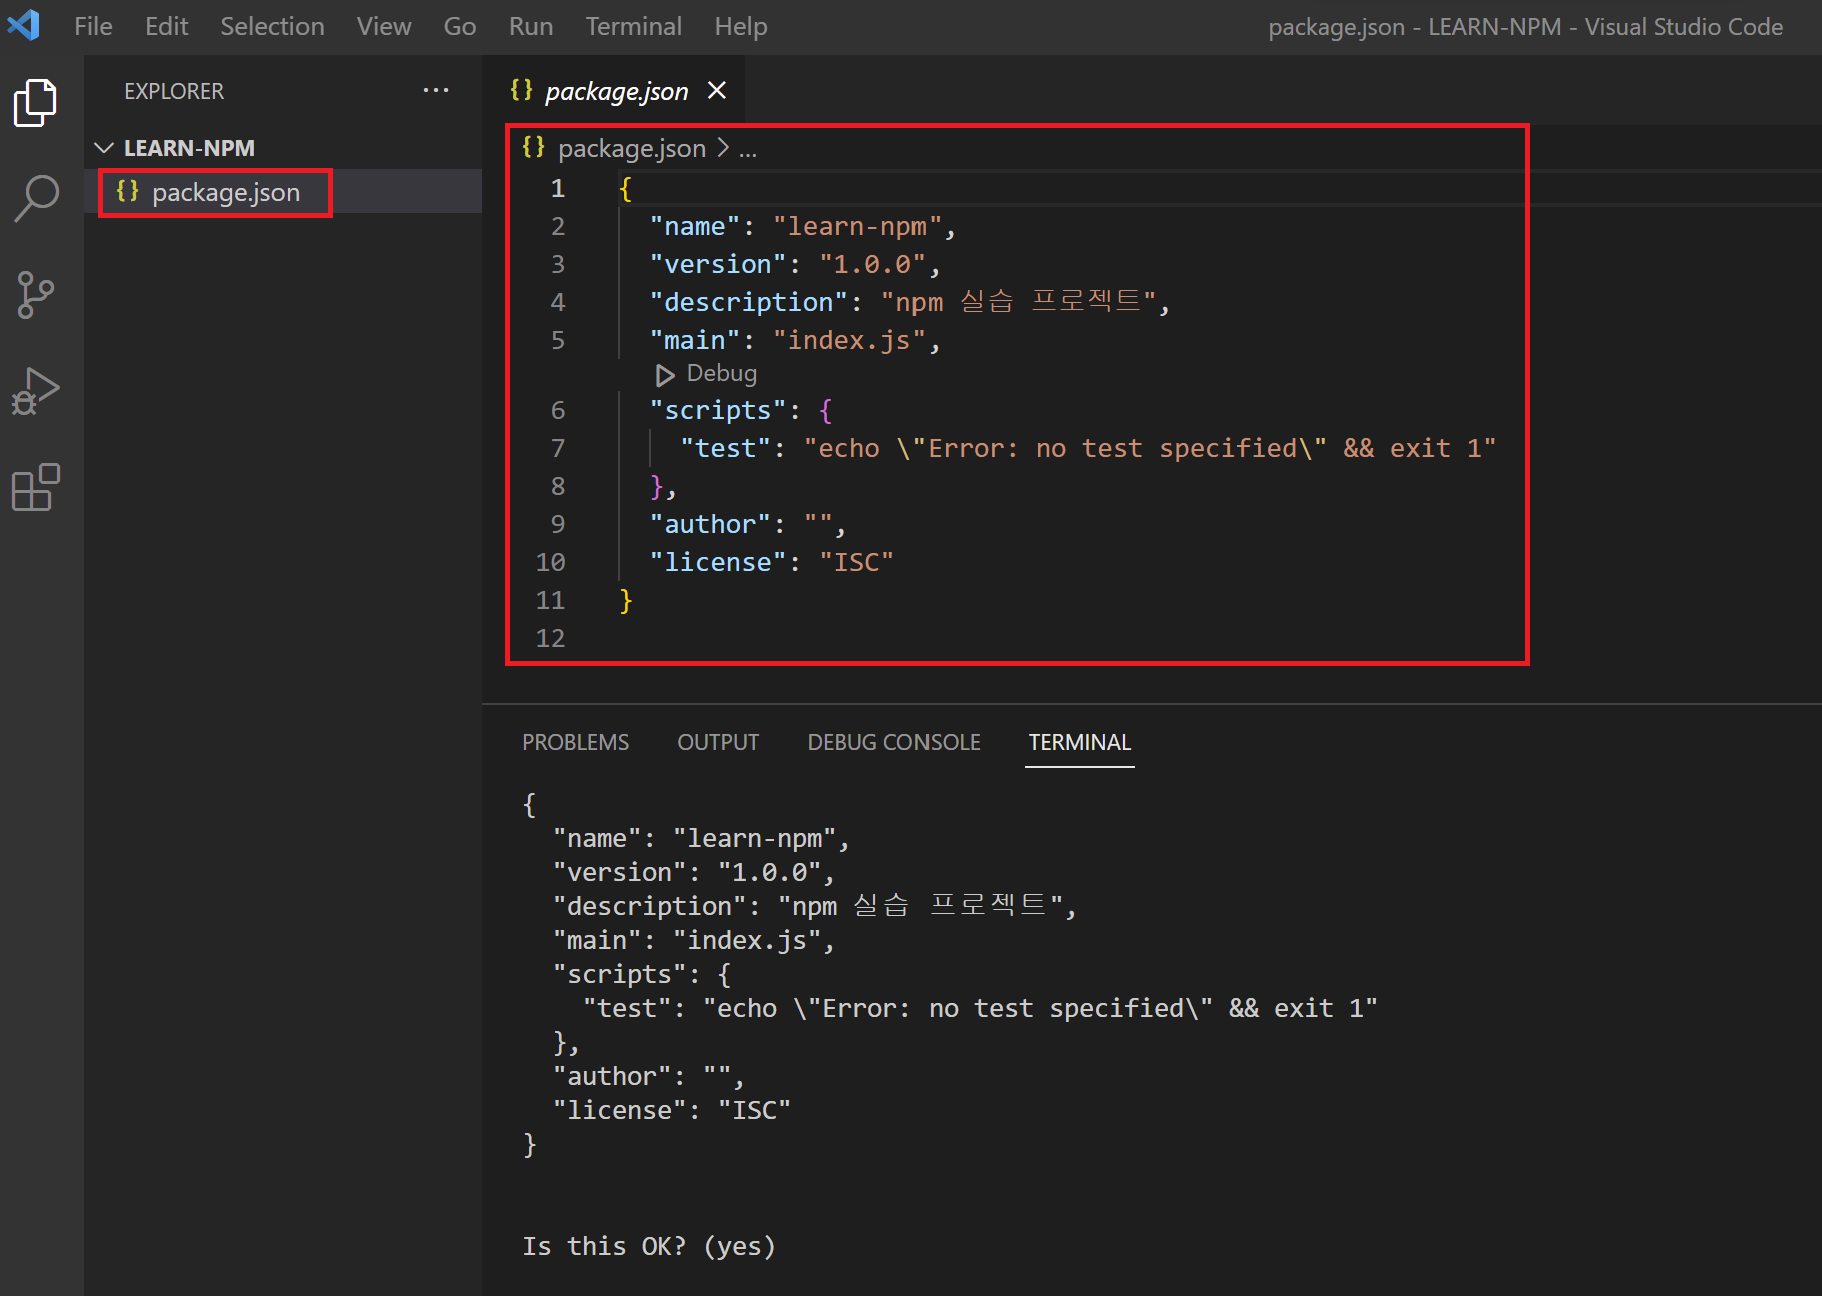Open the Source Control view
This screenshot has height=1296, width=1822.
click(x=36, y=295)
